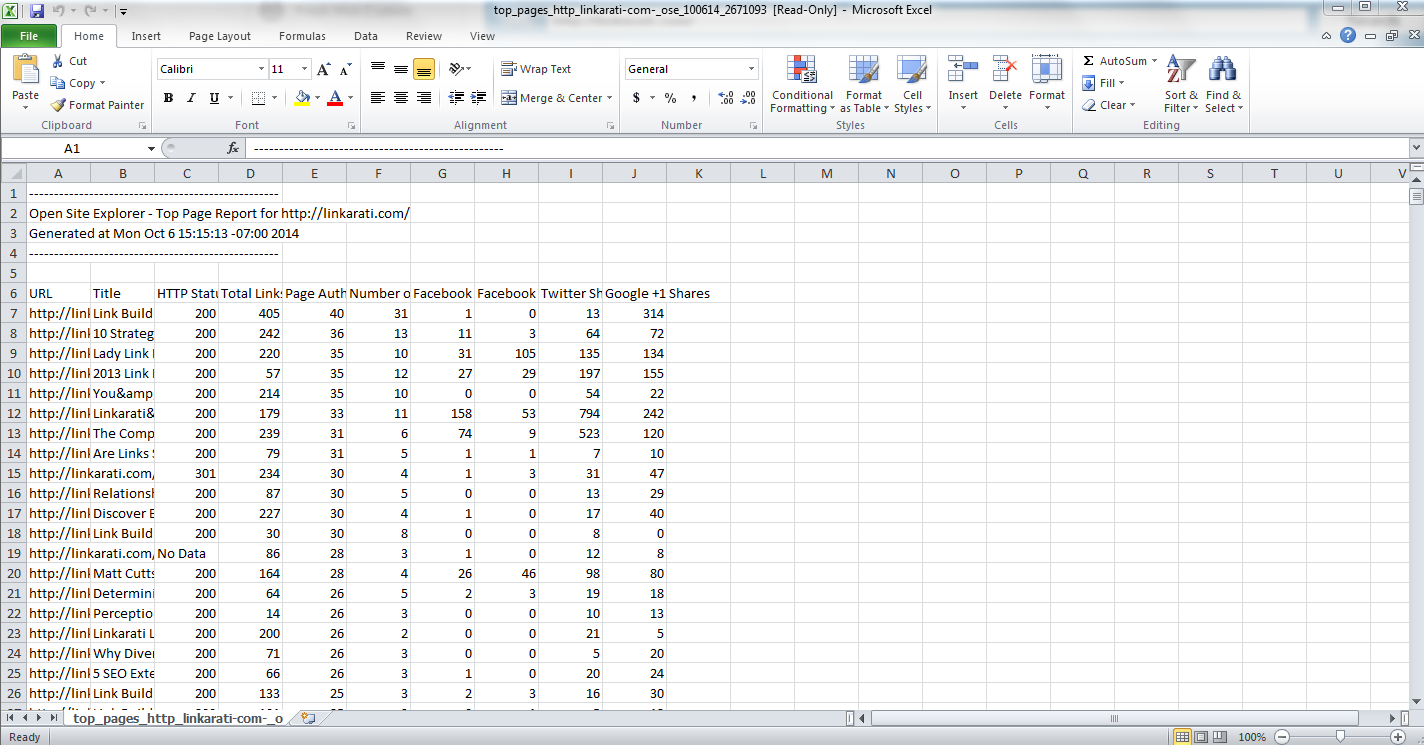Click Increase Decimal icon
This screenshot has width=1424, height=745.
(725, 98)
